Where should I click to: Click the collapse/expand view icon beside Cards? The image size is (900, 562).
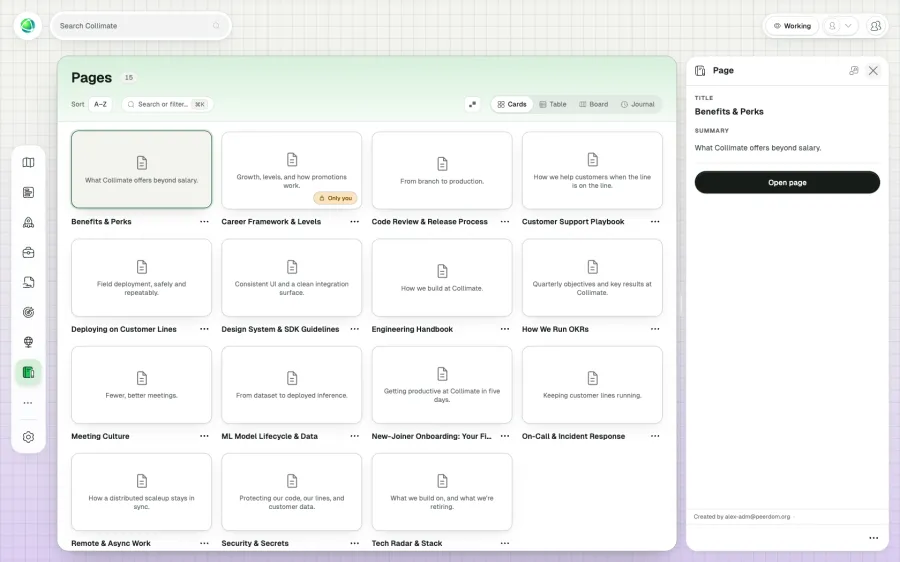[x=472, y=104]
